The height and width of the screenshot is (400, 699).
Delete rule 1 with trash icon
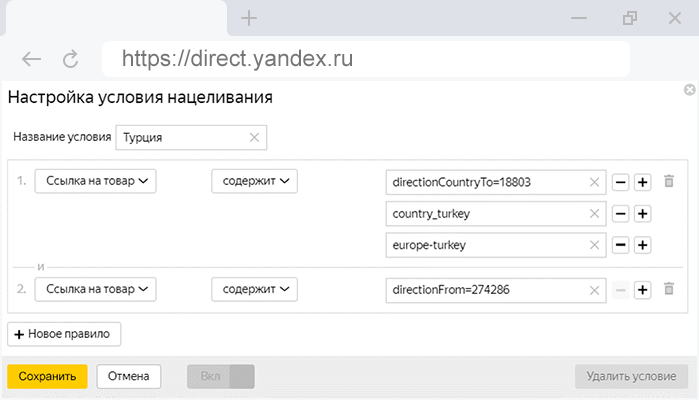[669, 181]
